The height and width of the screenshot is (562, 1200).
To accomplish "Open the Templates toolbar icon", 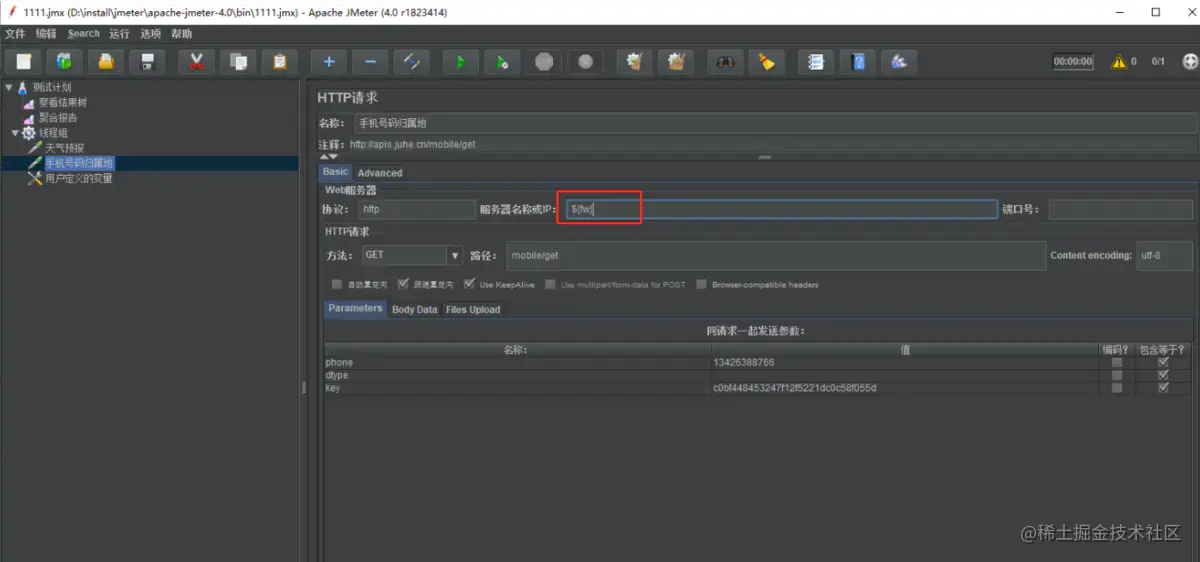I will [65, 62].
